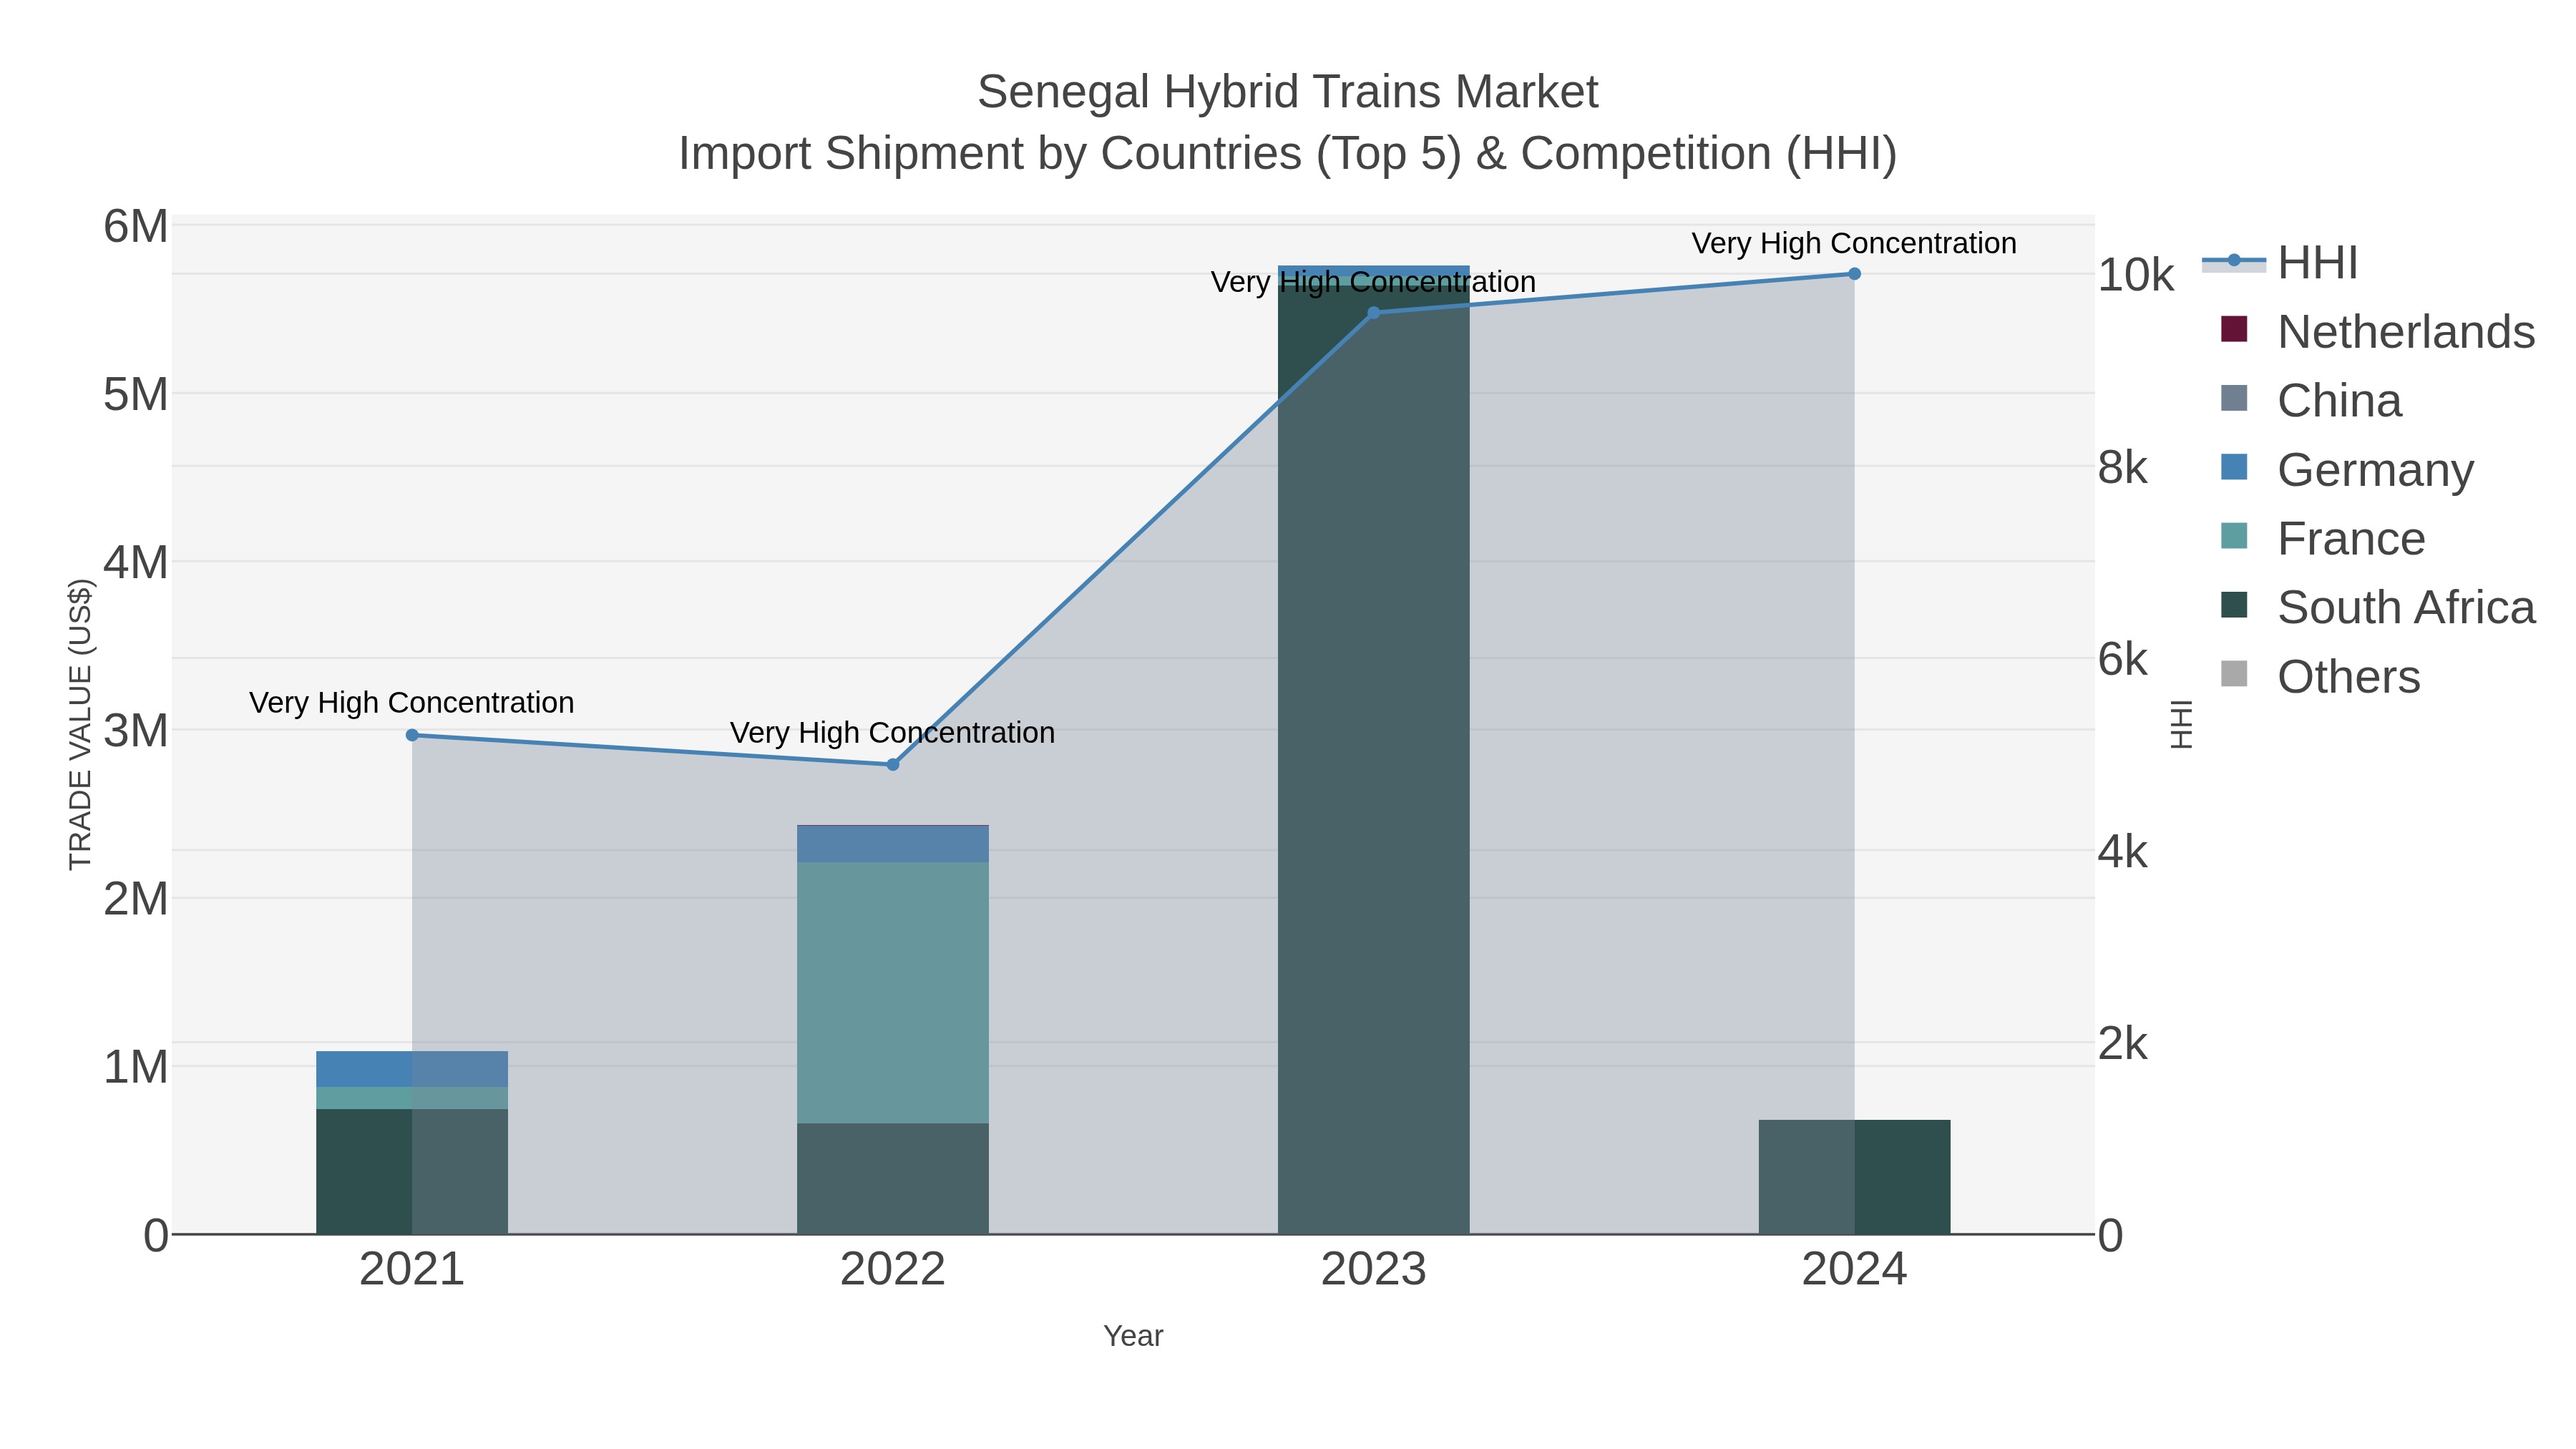Image resolution: width=2576 pixels, height=1449 pixels.
Task: Click the 2024 Very High Concentration annotation
Action: click(x=1854, y=243)
